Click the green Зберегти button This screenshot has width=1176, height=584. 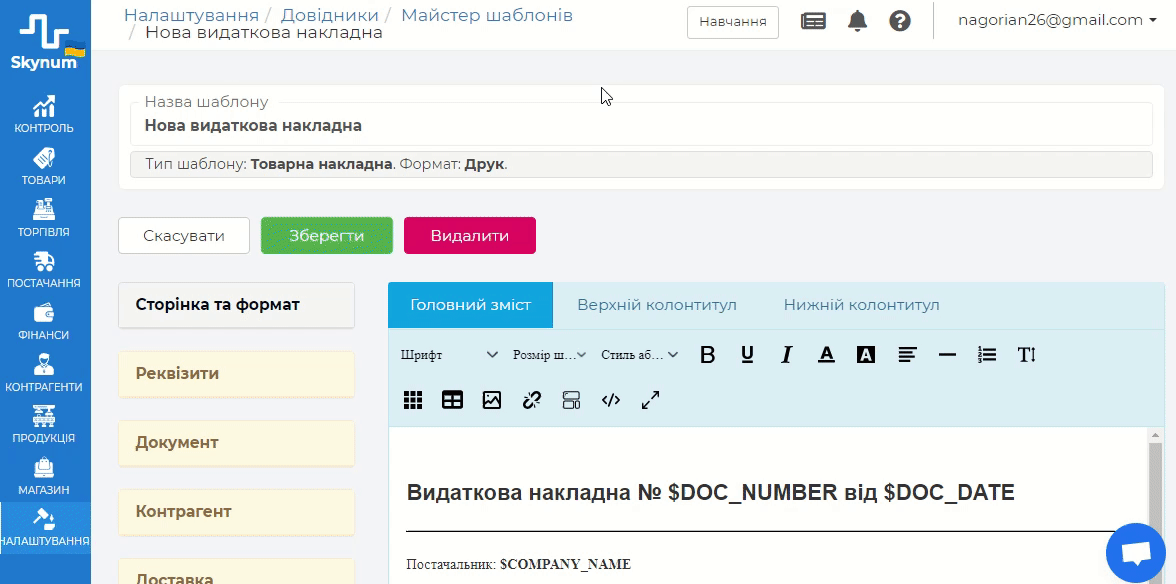(x=327, y=235)
